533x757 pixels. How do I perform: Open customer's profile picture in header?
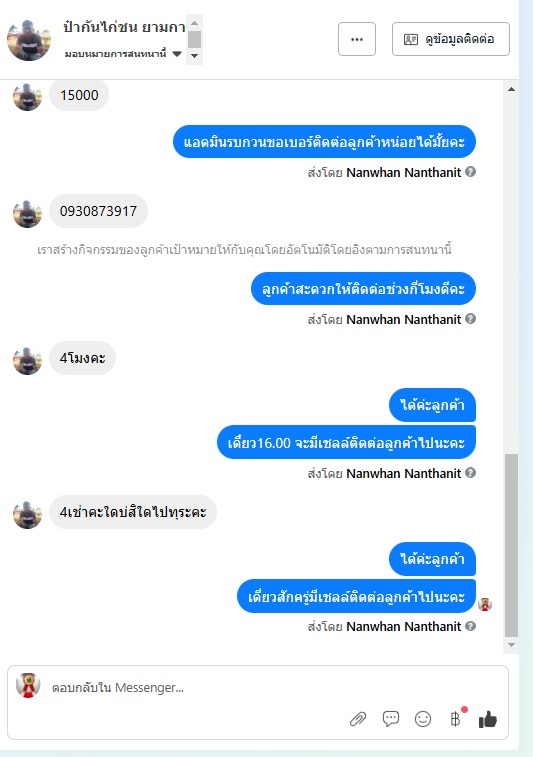pyautogui.click(x=29, y=40)
